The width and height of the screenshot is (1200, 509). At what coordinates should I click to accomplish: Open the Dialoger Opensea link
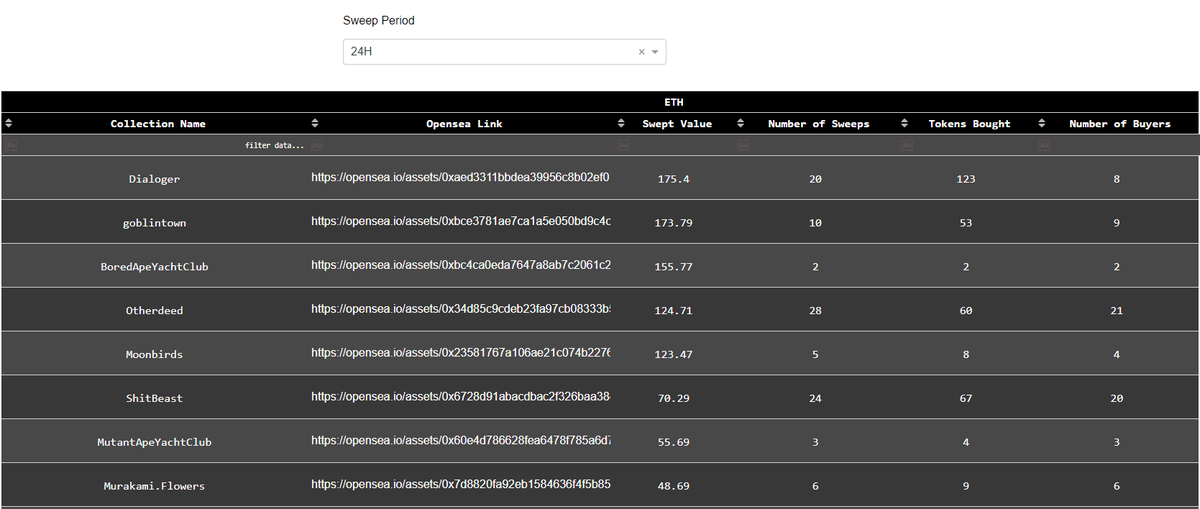[x=461, y=178]
